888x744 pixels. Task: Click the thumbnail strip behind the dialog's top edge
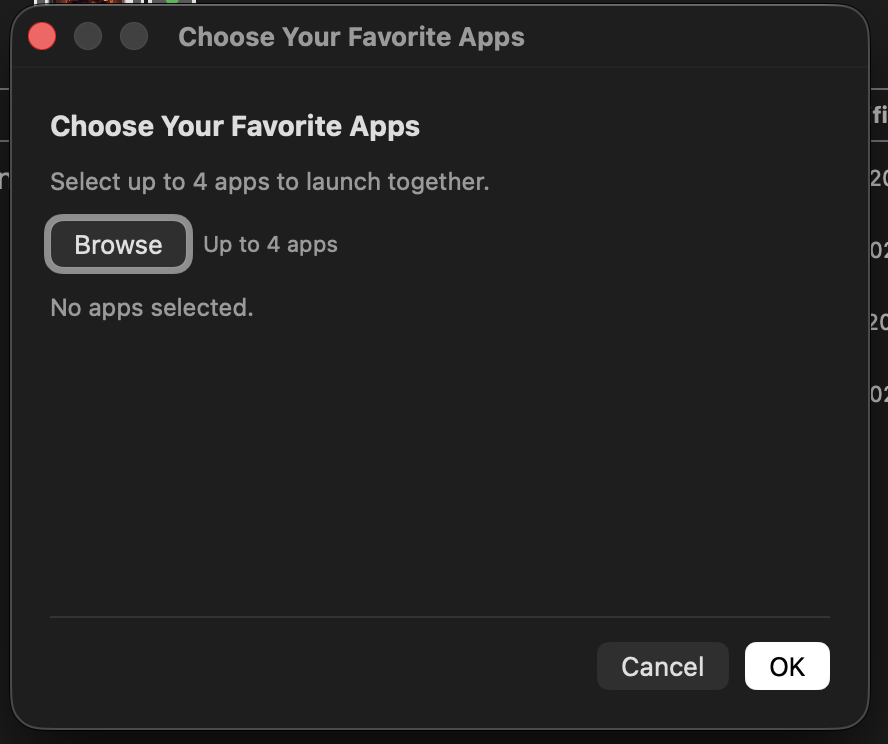115,2
